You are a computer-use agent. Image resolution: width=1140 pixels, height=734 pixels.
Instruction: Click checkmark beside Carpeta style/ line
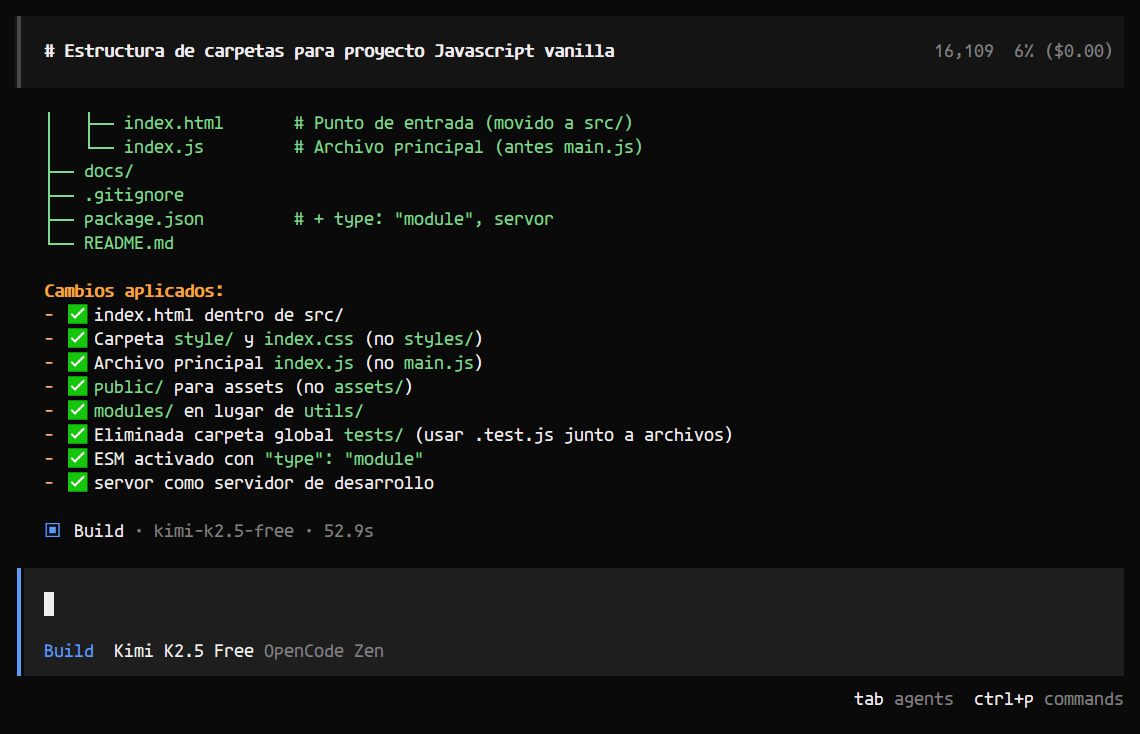pyautogui.click(x=78, y=339)
